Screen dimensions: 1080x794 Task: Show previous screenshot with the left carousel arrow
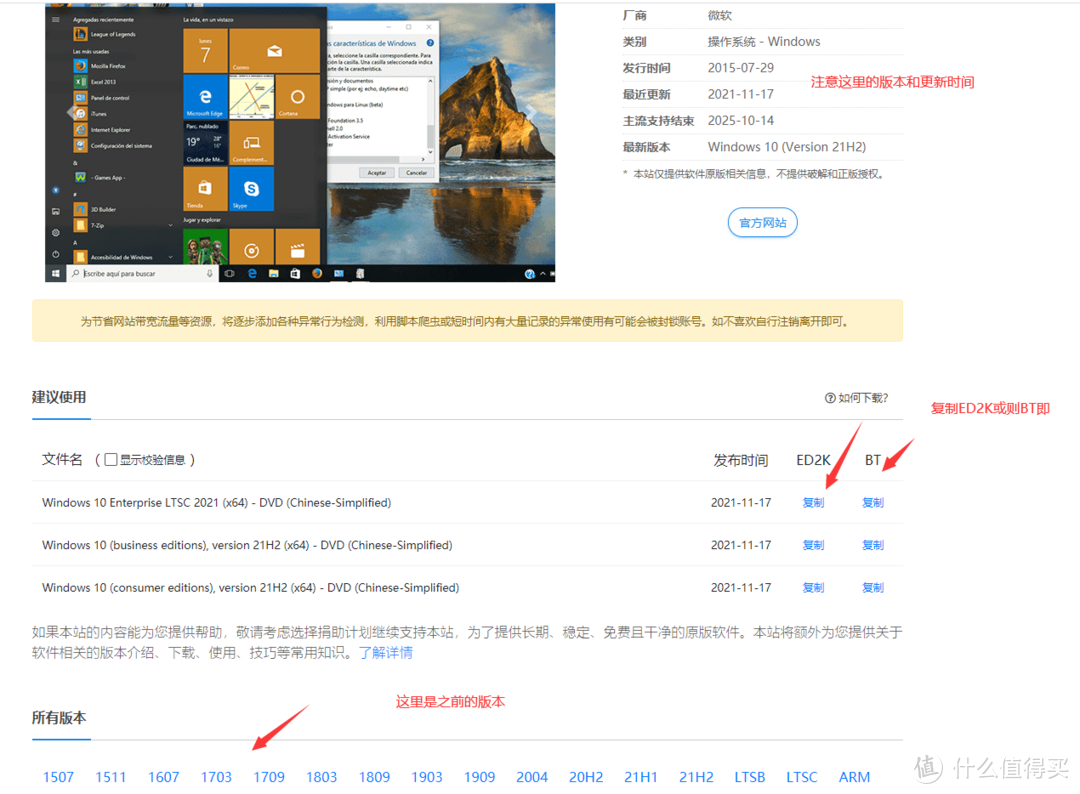point(70,114)
